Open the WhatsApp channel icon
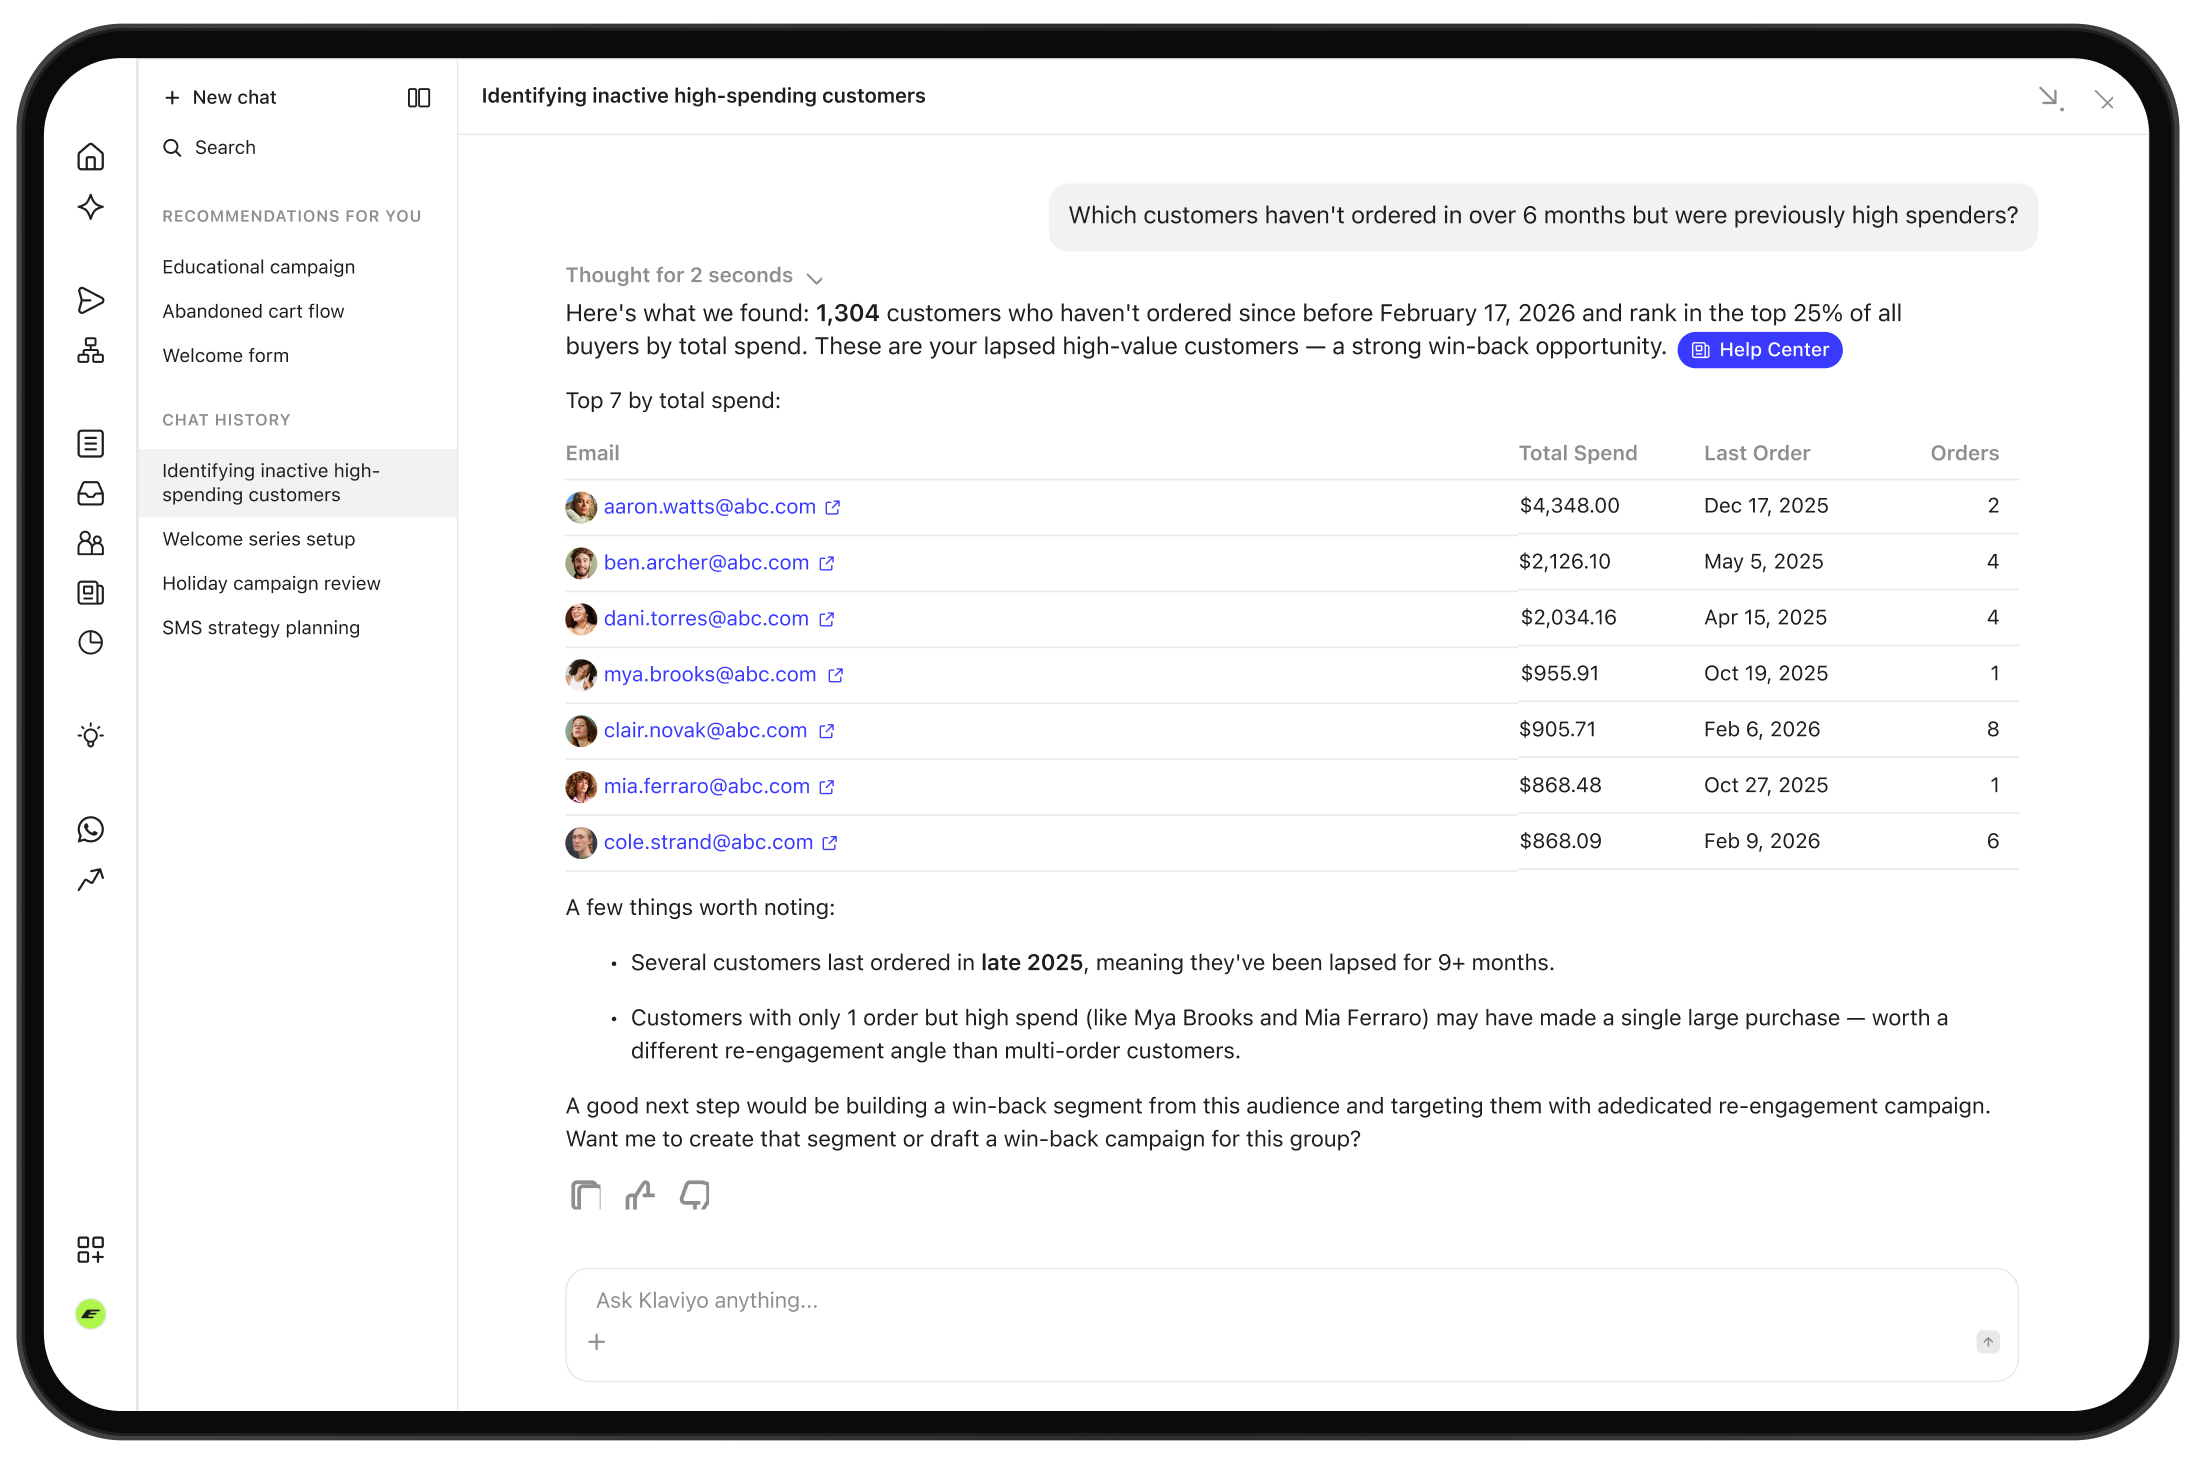This screenshot has height=1464, width=2196. [x=91, y=829]
